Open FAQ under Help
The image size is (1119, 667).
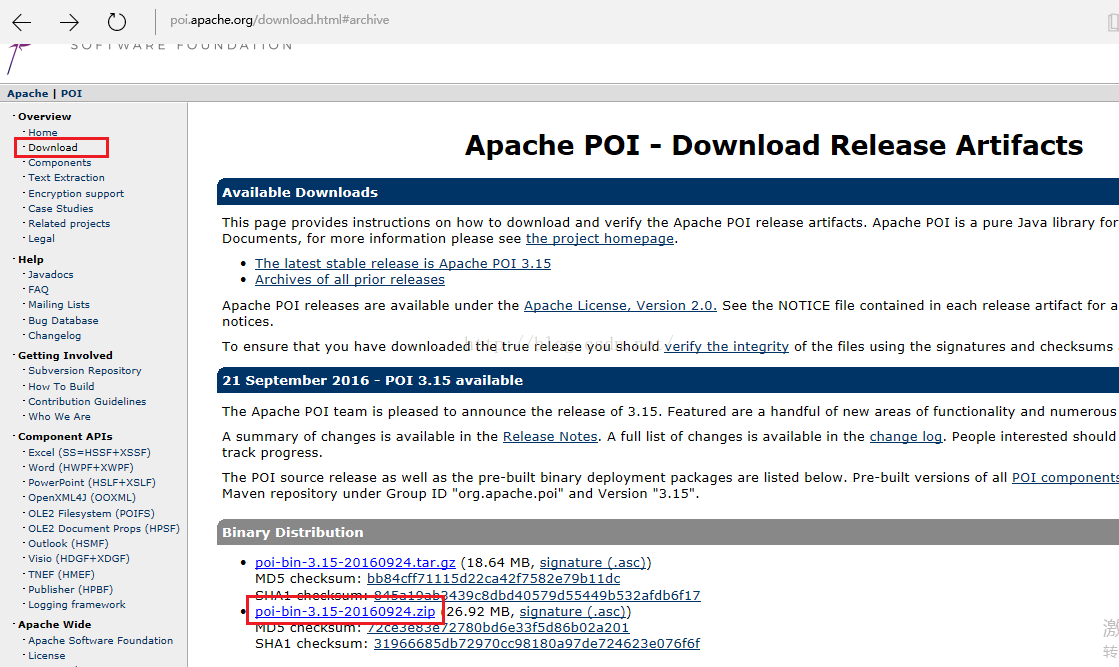[x=39, y=290]
